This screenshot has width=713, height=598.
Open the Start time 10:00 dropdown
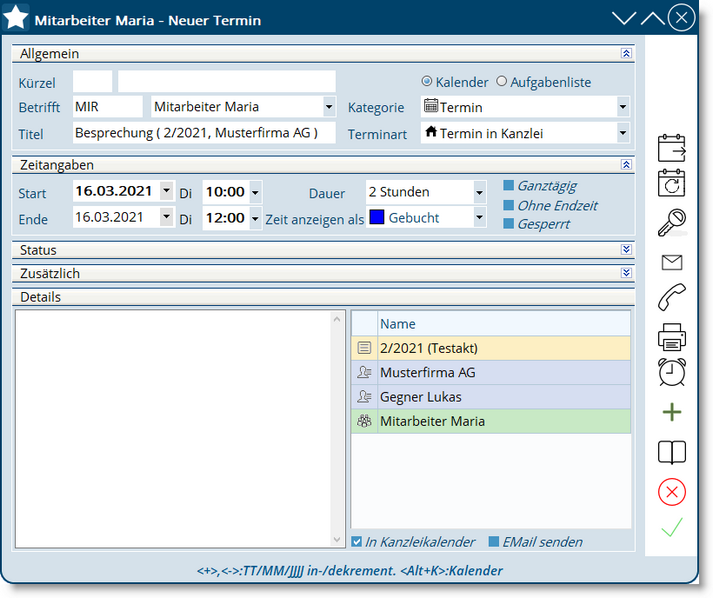point(255,192)
